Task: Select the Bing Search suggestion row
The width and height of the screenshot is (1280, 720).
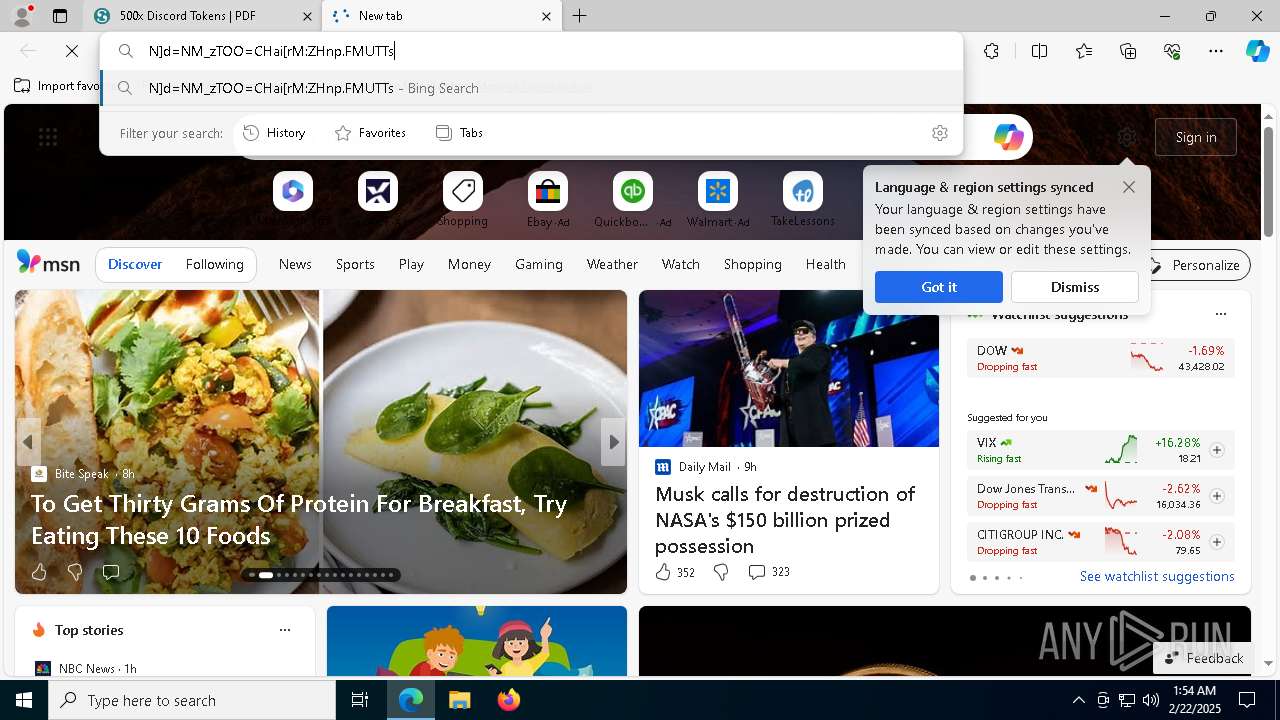Action: pos(532,88)
